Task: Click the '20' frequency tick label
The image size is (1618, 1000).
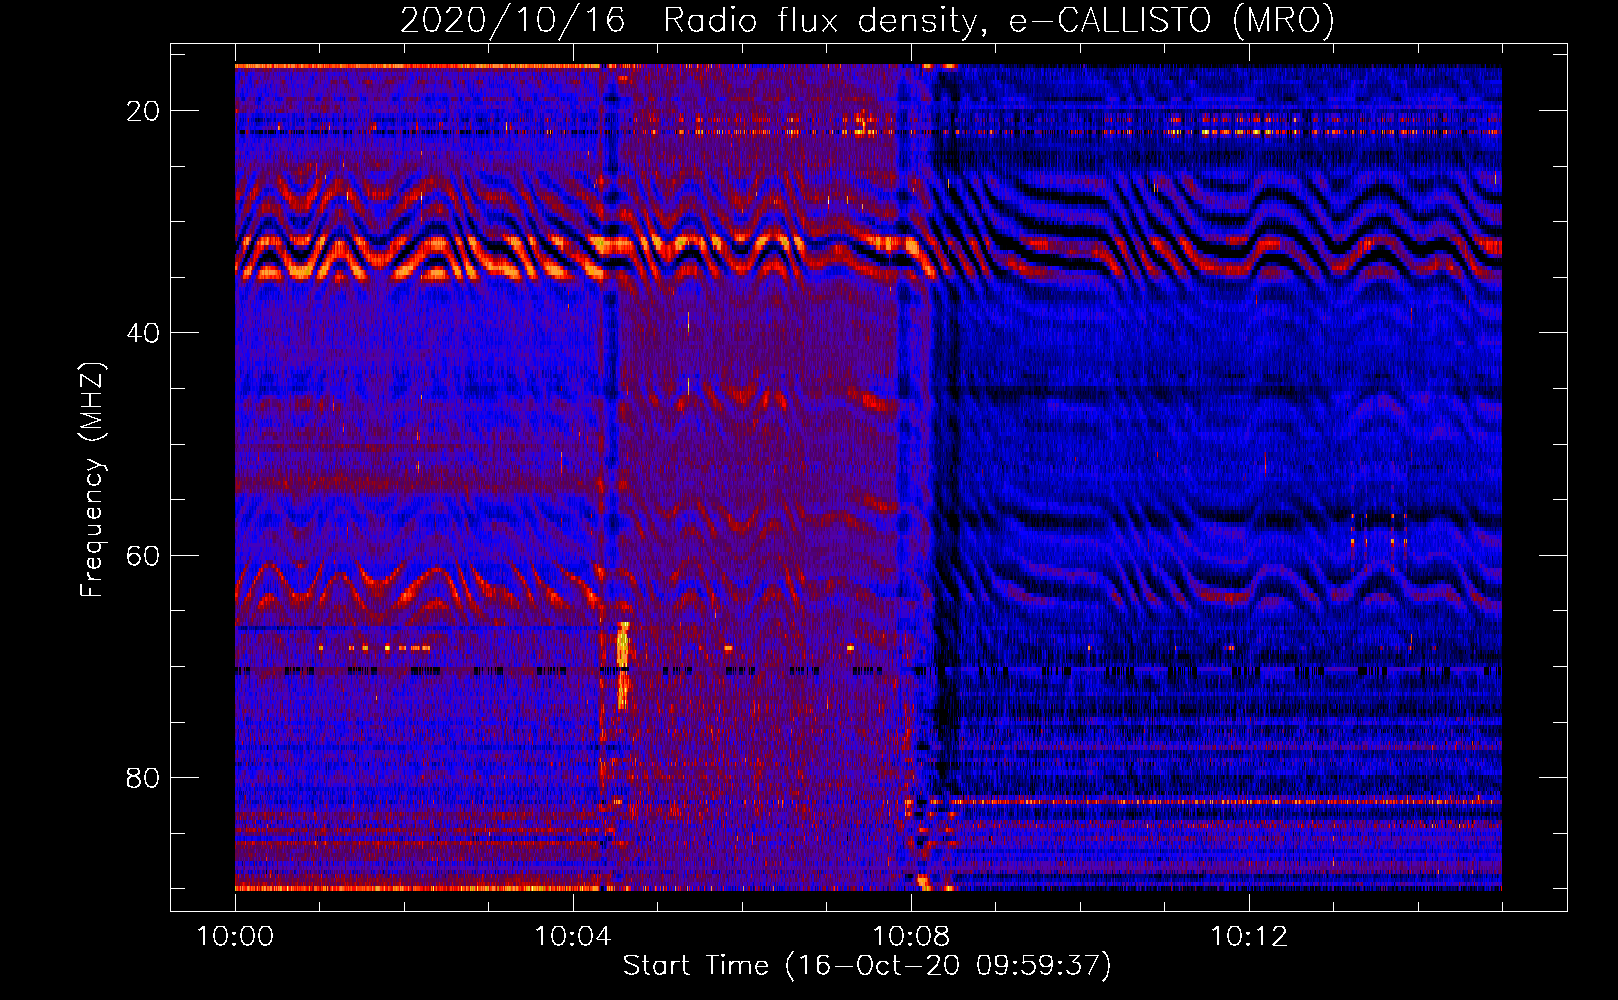Action: point(143,111)
